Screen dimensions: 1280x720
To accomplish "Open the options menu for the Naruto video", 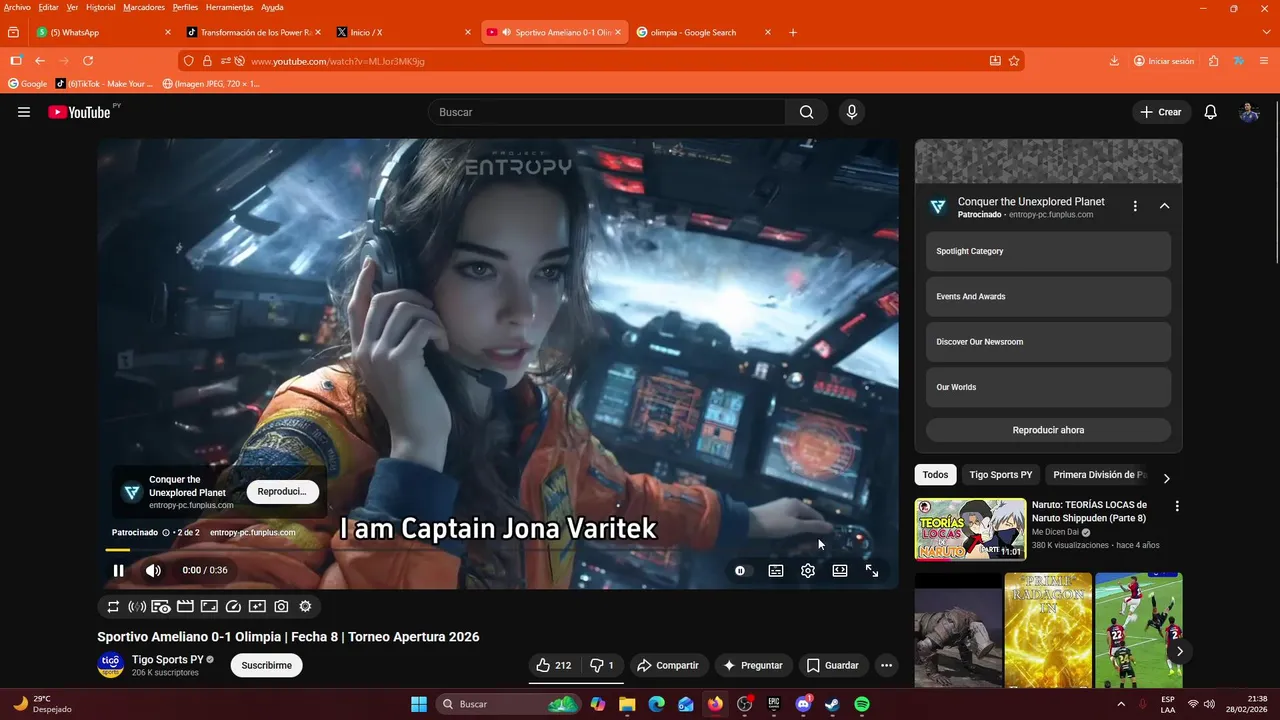I will click(1177, 506).
